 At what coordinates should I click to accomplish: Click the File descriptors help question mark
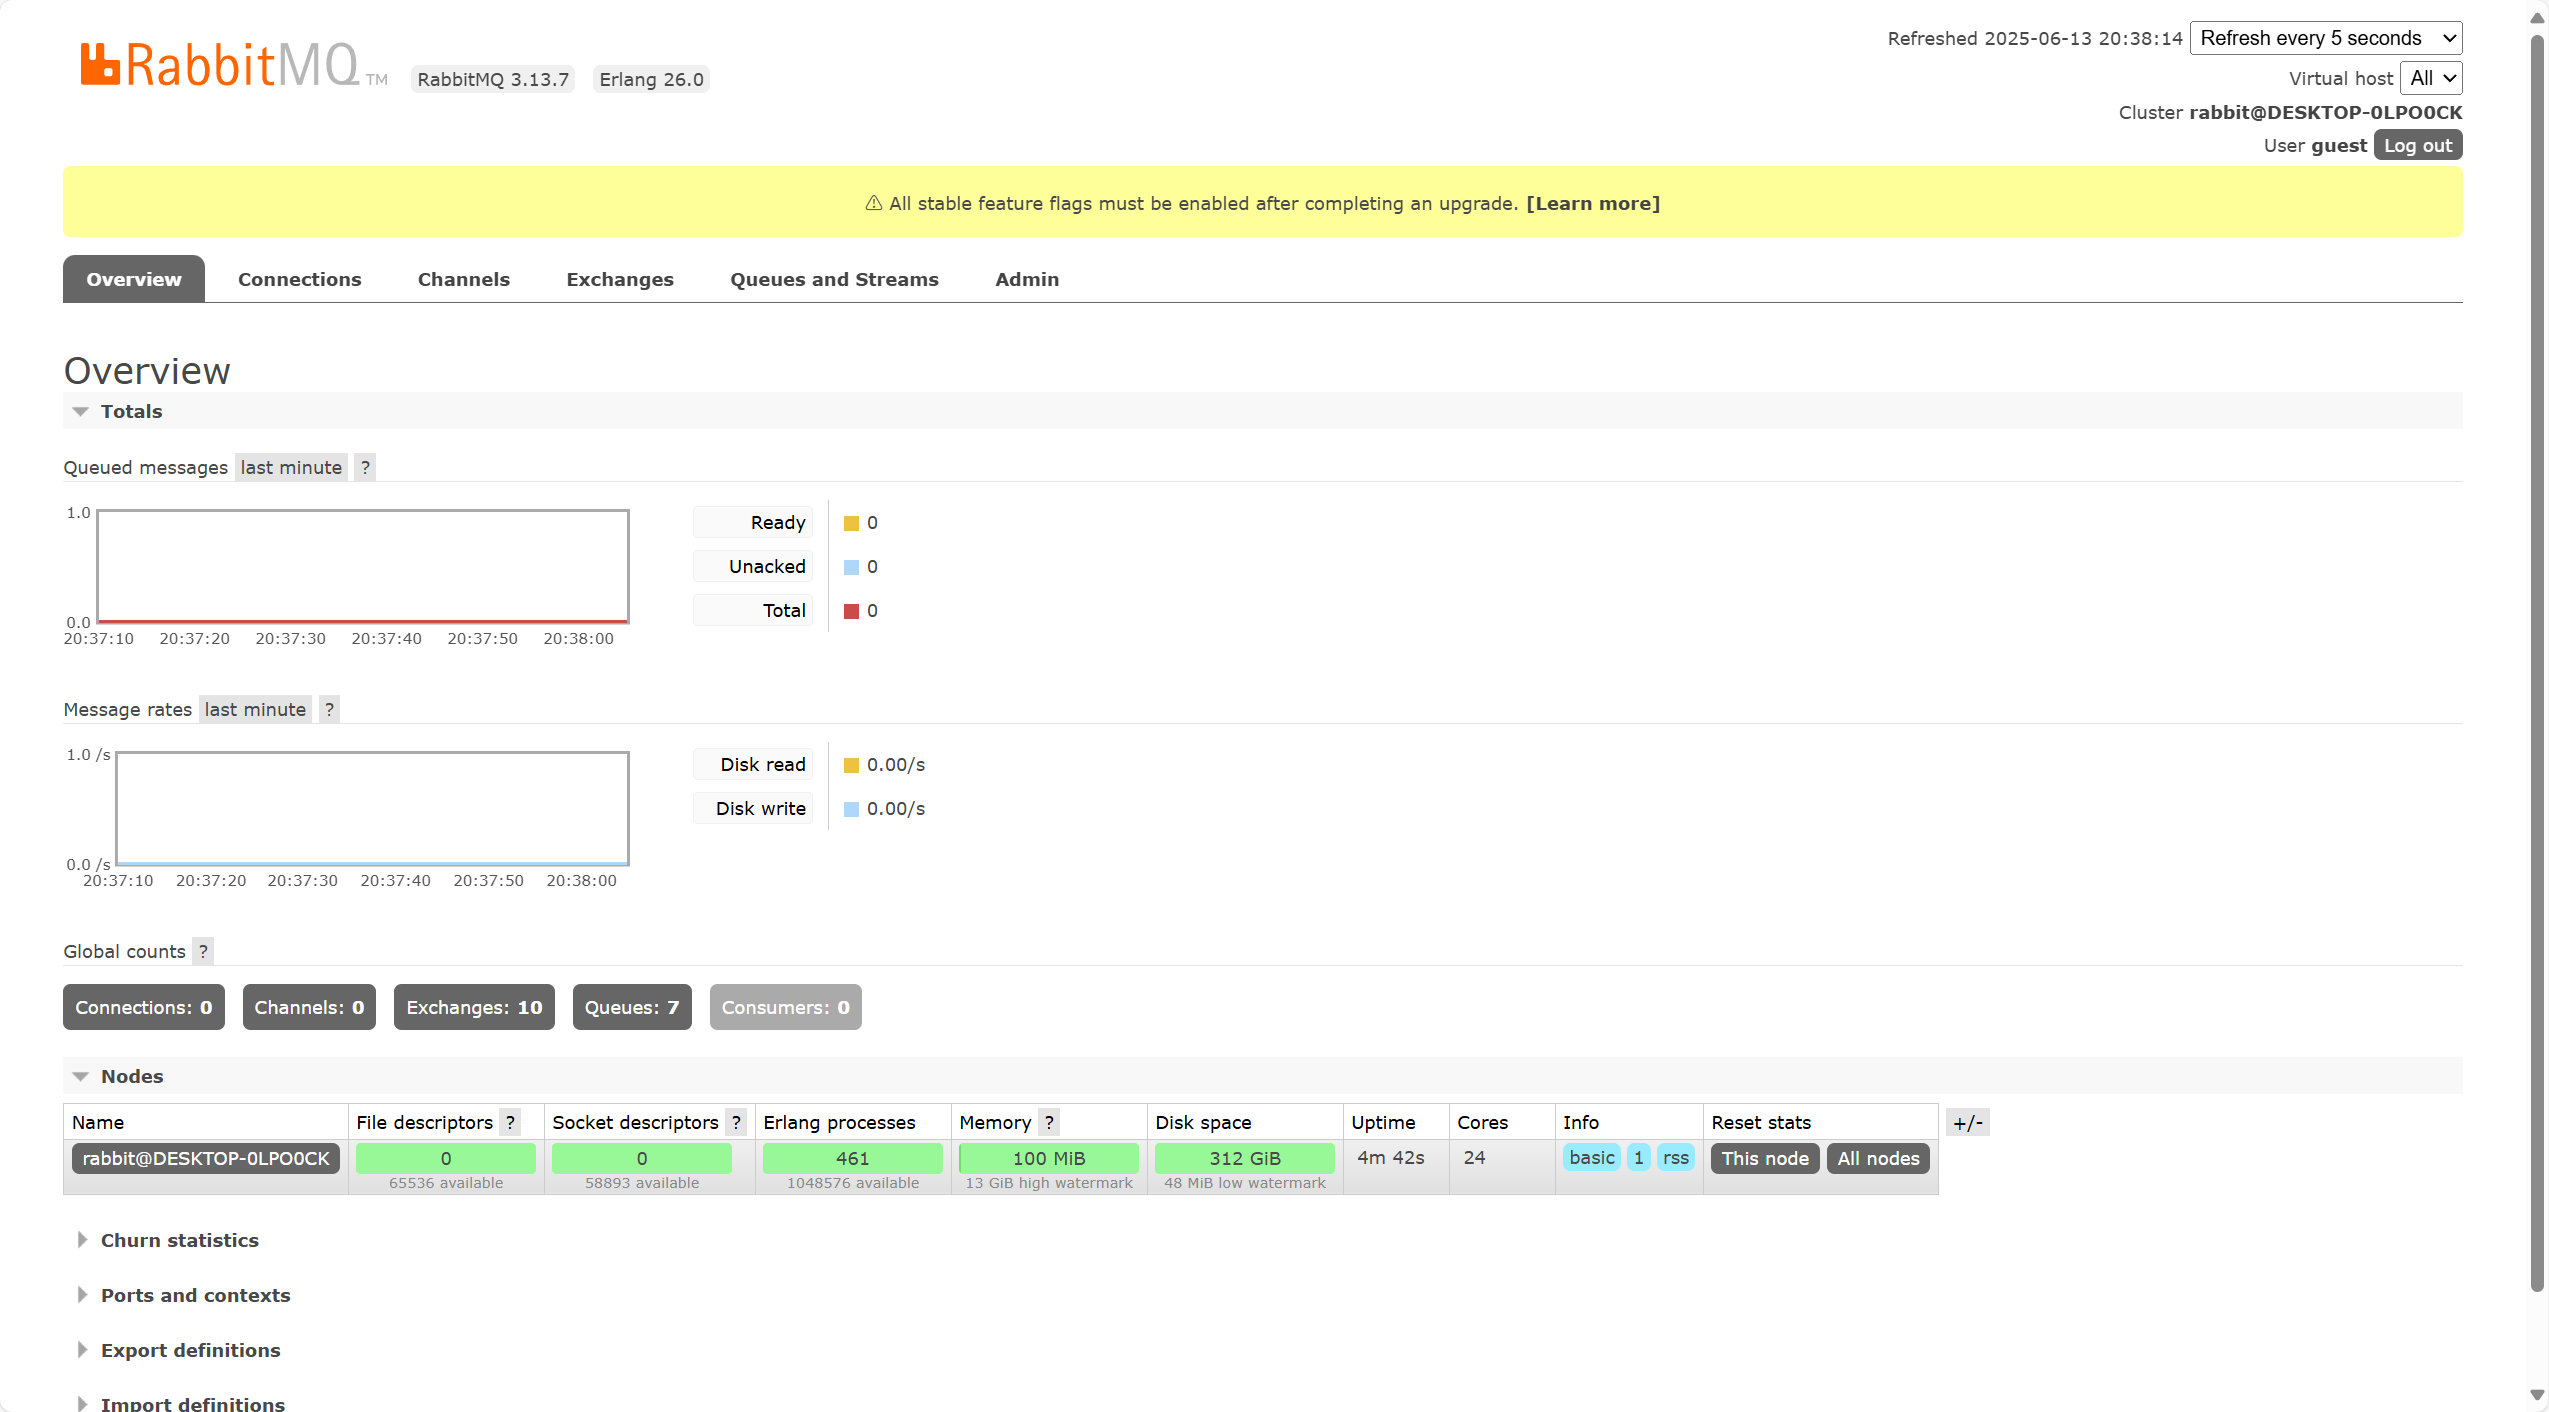(x=510, y=1122)
